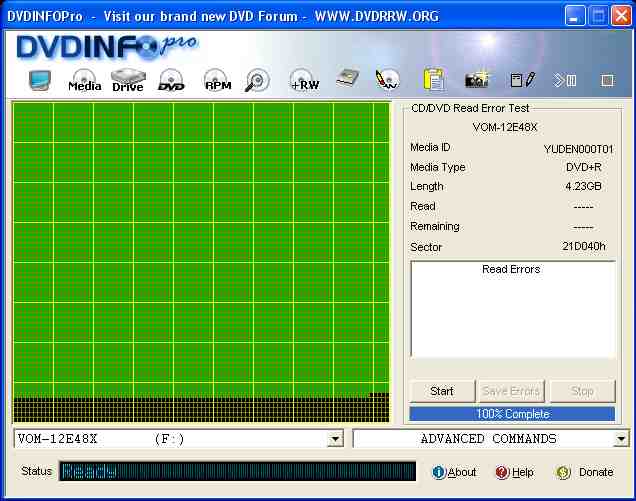Click the Donate coin icon
Image resolution: width=636 pixels, height=501 pixels.
(563, 472)
